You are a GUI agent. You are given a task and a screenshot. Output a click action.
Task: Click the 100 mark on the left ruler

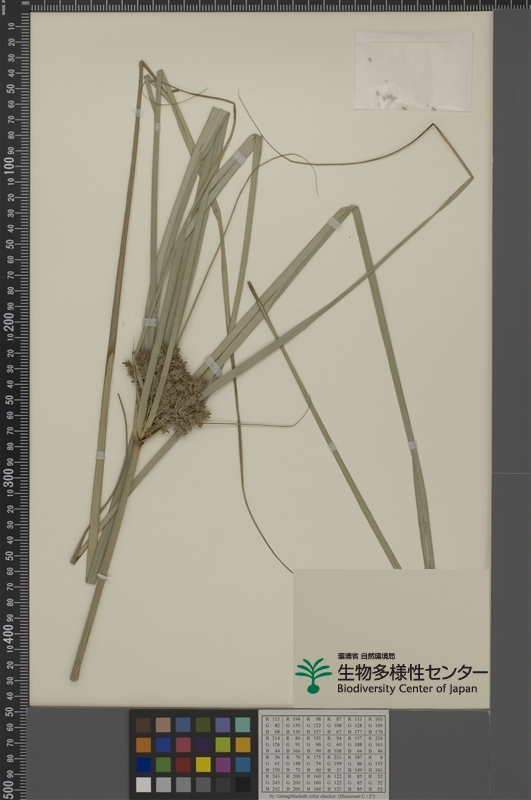coord(9,165)
